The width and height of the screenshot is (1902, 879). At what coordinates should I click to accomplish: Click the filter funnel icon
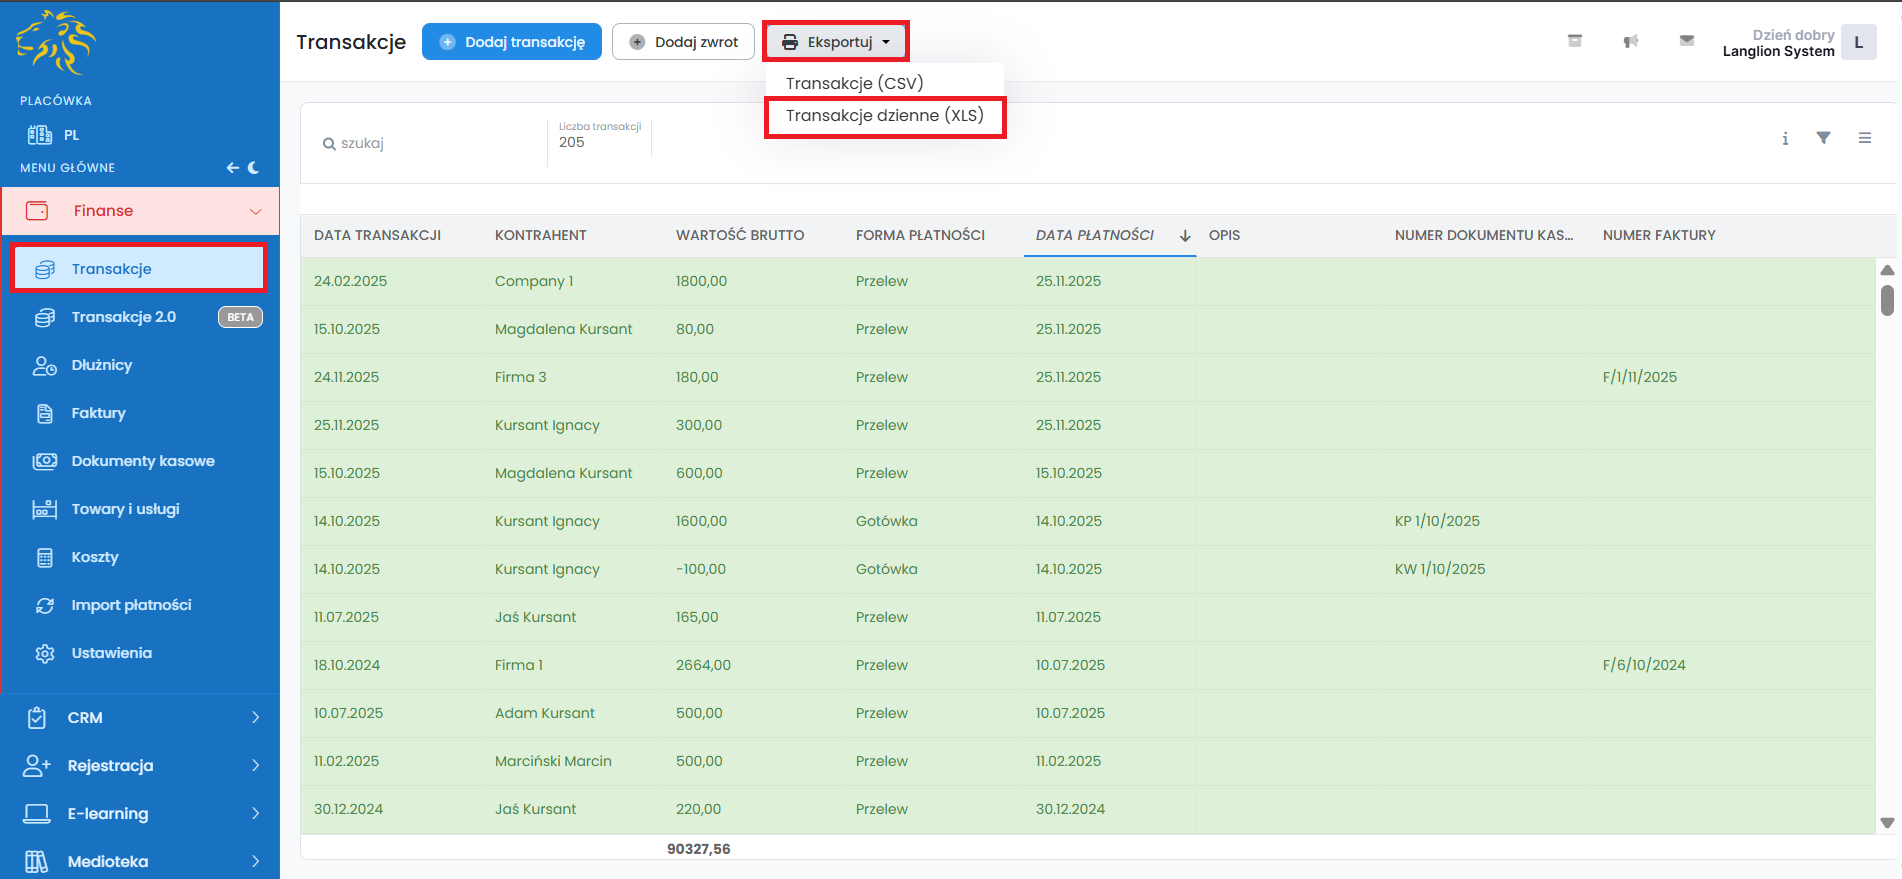(1823, 138)
